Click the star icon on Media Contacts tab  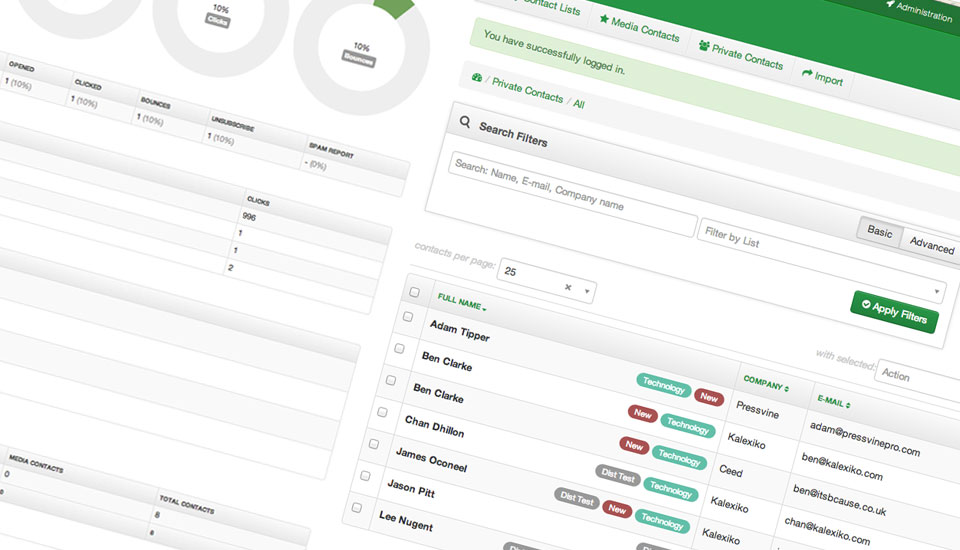[604, 20]
